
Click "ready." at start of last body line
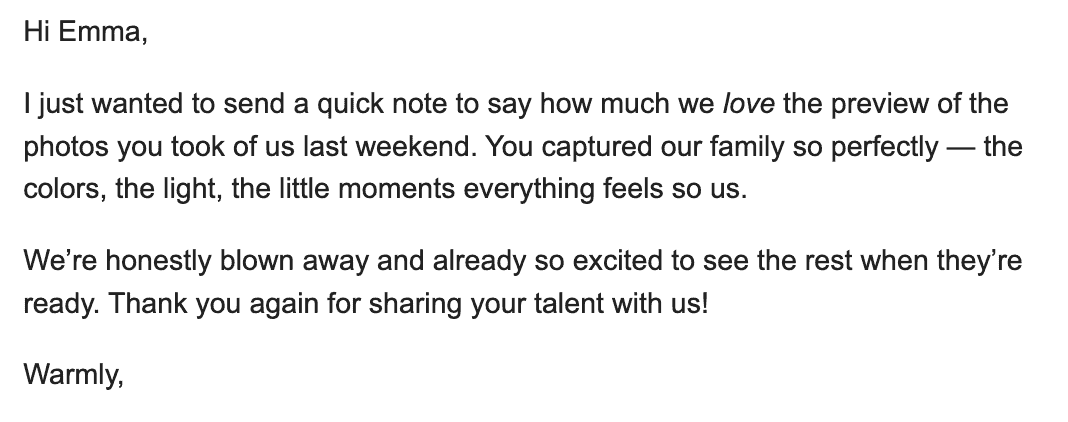pyautogui.click(x=62, y=304)
